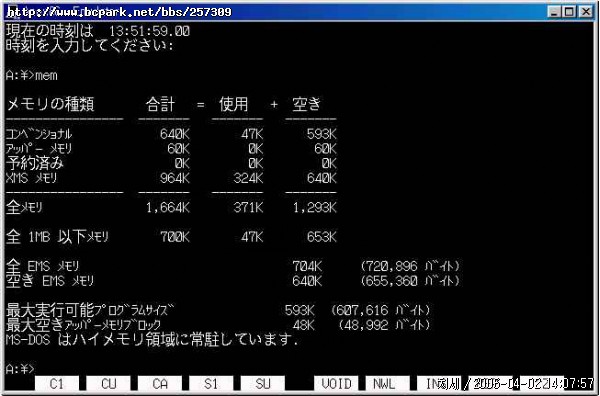Click the '(48,992 バイト)' byte count
This screenshot has height=396, width=600.
tap(384, 325)
